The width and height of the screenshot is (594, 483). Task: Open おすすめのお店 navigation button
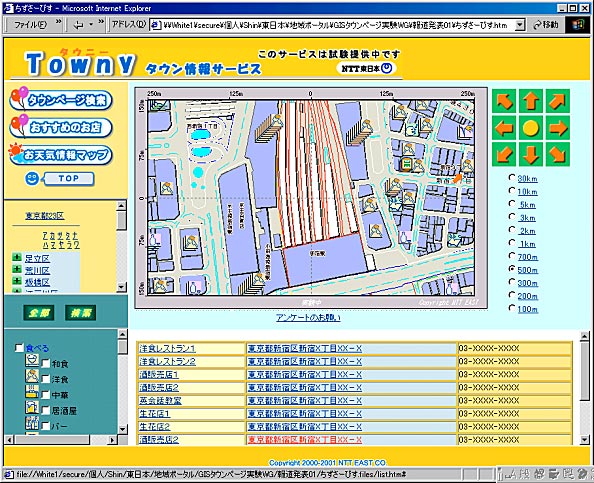click(61, 127)
